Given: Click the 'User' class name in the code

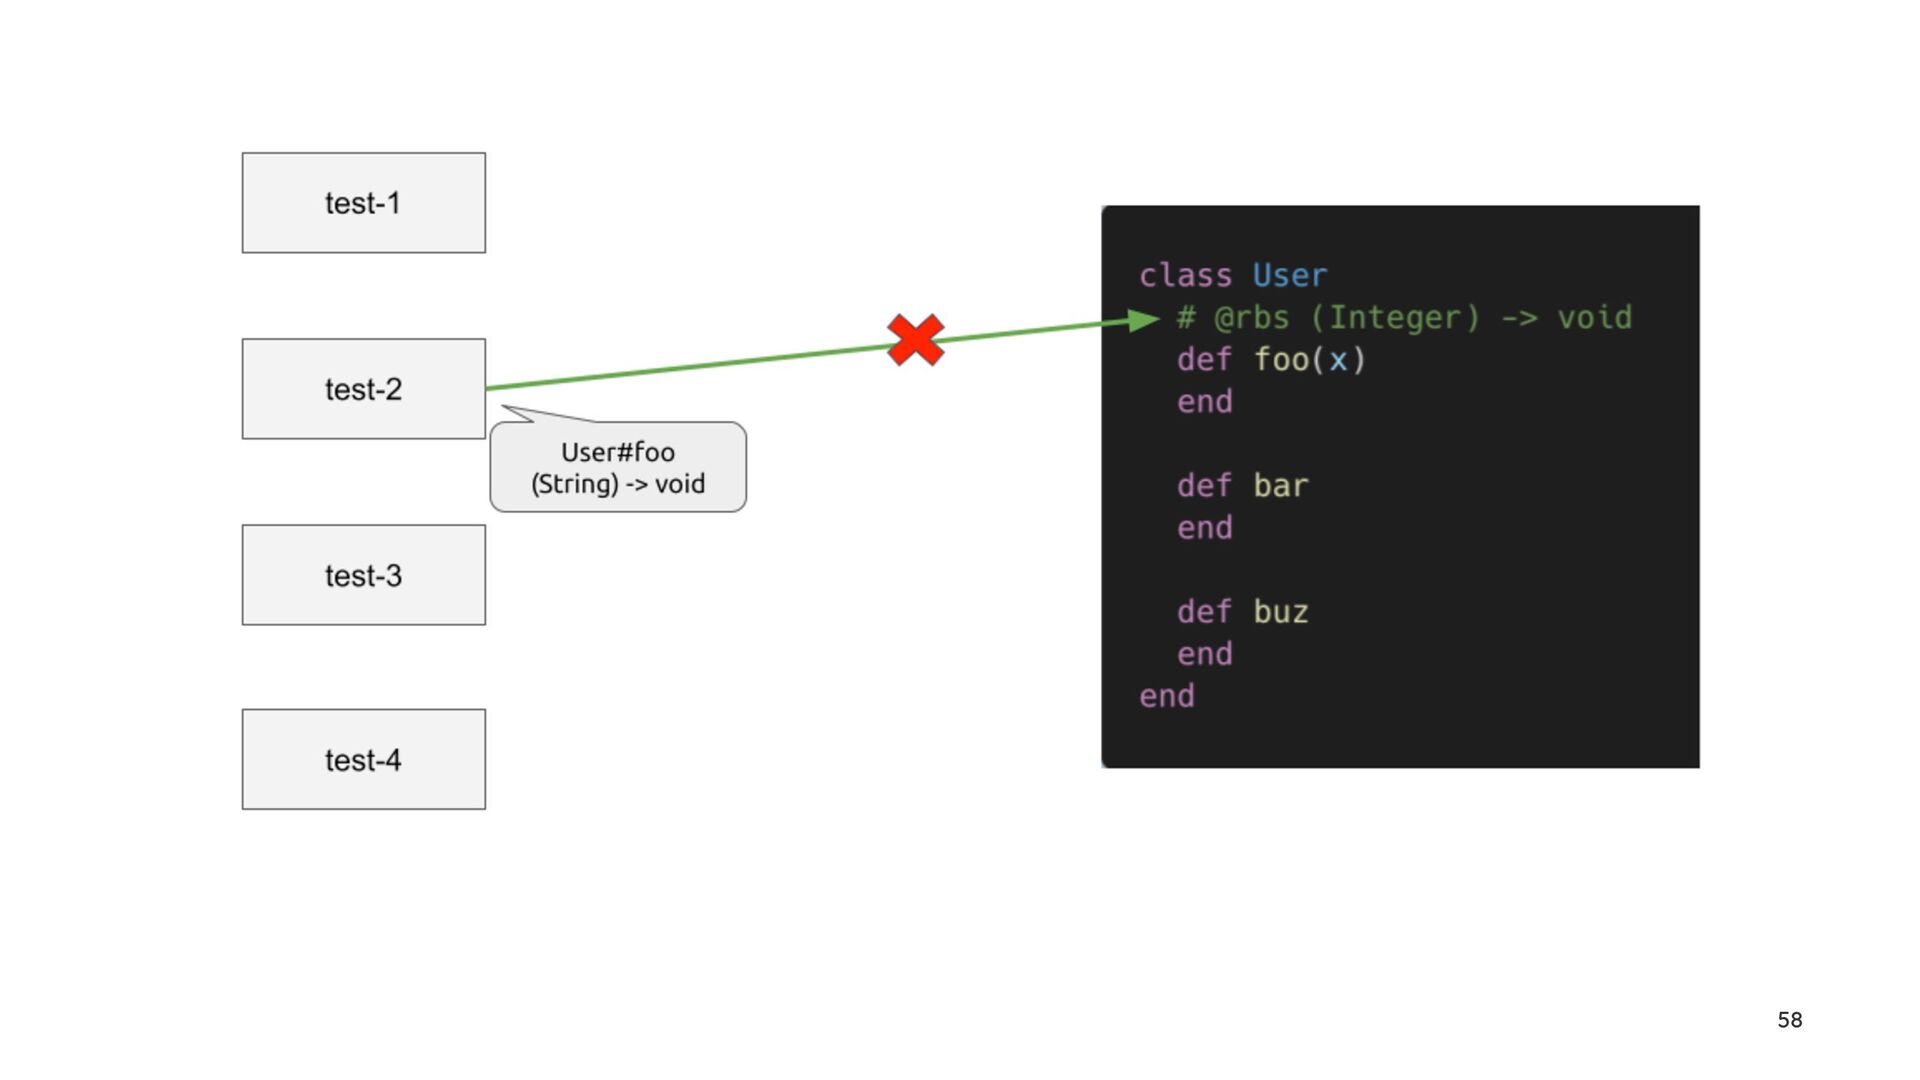Looking at the screenshot, I should (x=1289, y=275).
